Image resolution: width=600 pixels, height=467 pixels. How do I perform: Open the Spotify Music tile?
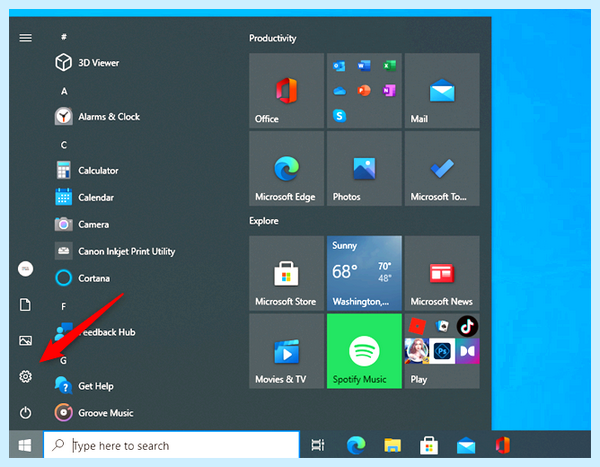pyautogui.click(x=364, y=351)
